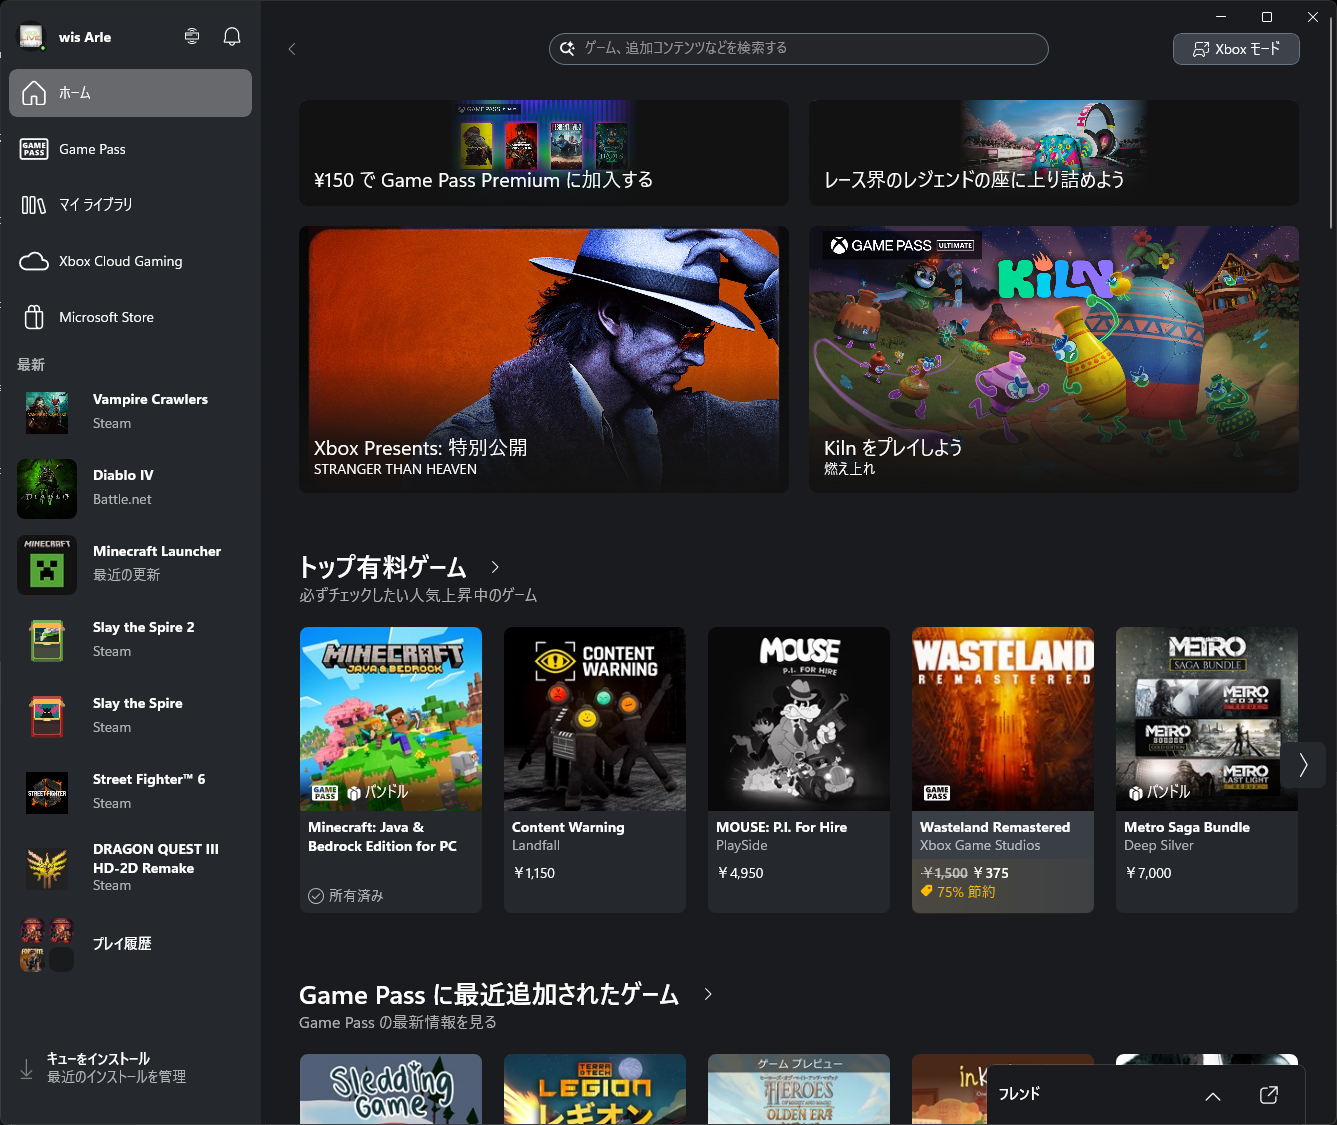Screen dimensions: 1337x1125
Task: Open Xbox Cloud Gaming in sidebar
Action: point(130,261)
